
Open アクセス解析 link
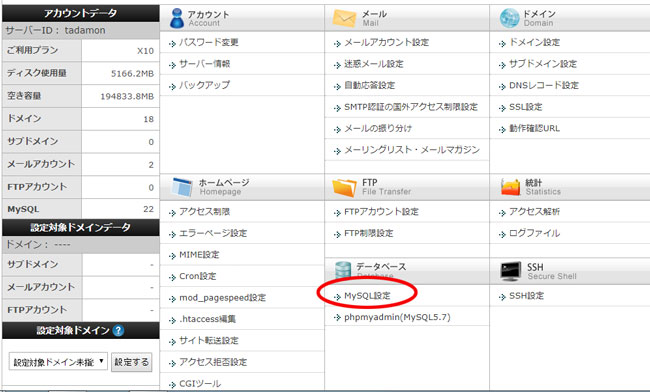tap(534, 212)
